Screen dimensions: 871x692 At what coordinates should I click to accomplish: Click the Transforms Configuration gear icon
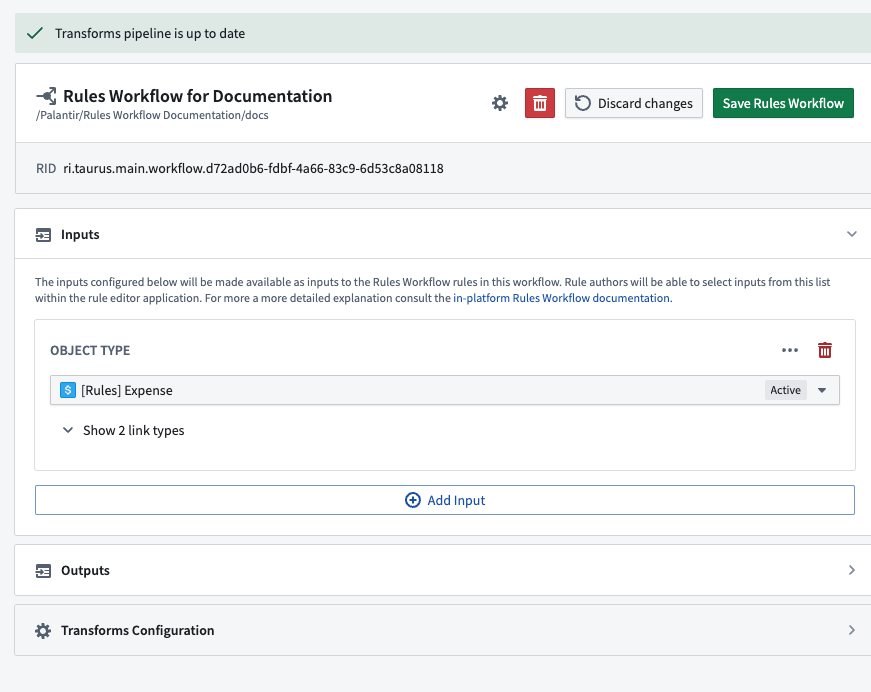coord(43,630)
